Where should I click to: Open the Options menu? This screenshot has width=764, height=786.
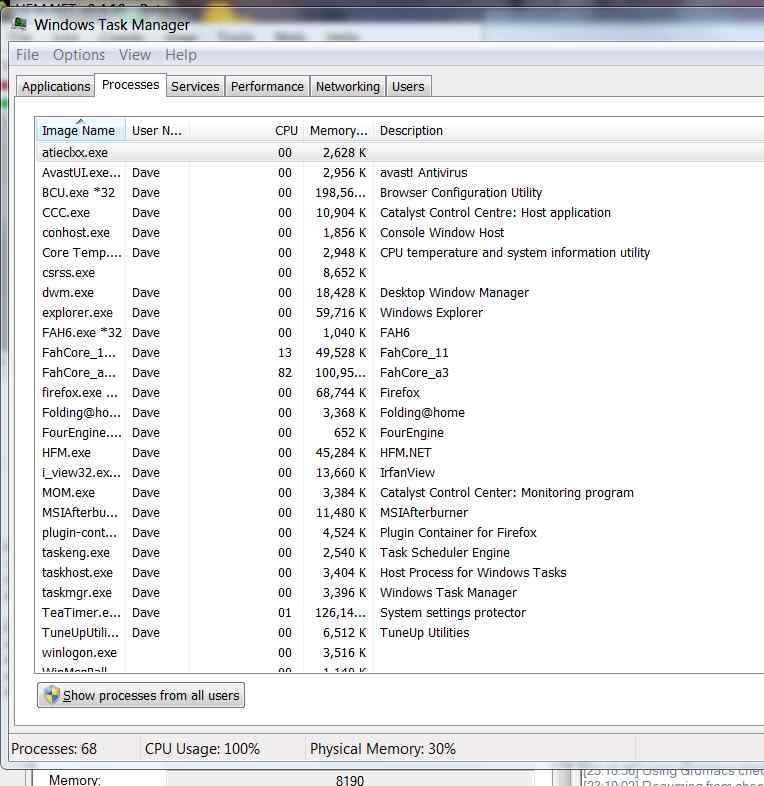tap(79, 55)
